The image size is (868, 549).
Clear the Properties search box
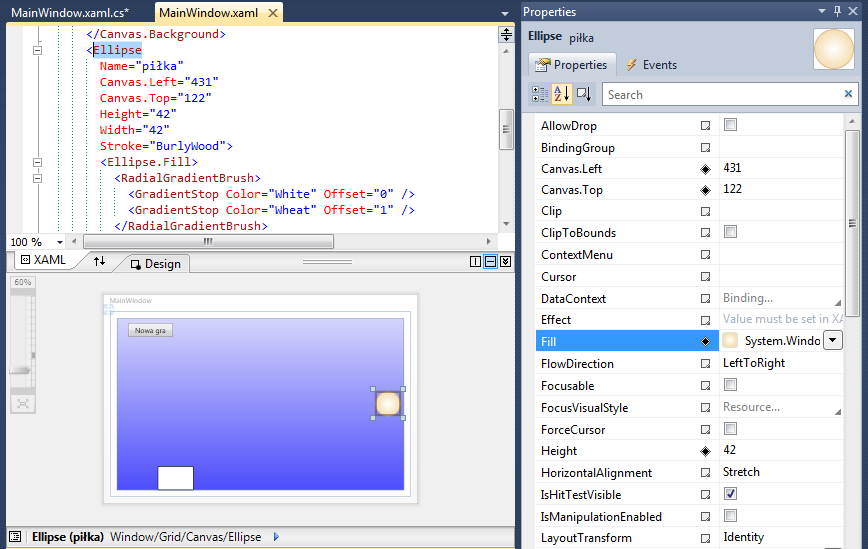pyautogui.click(x=848, y=94)
